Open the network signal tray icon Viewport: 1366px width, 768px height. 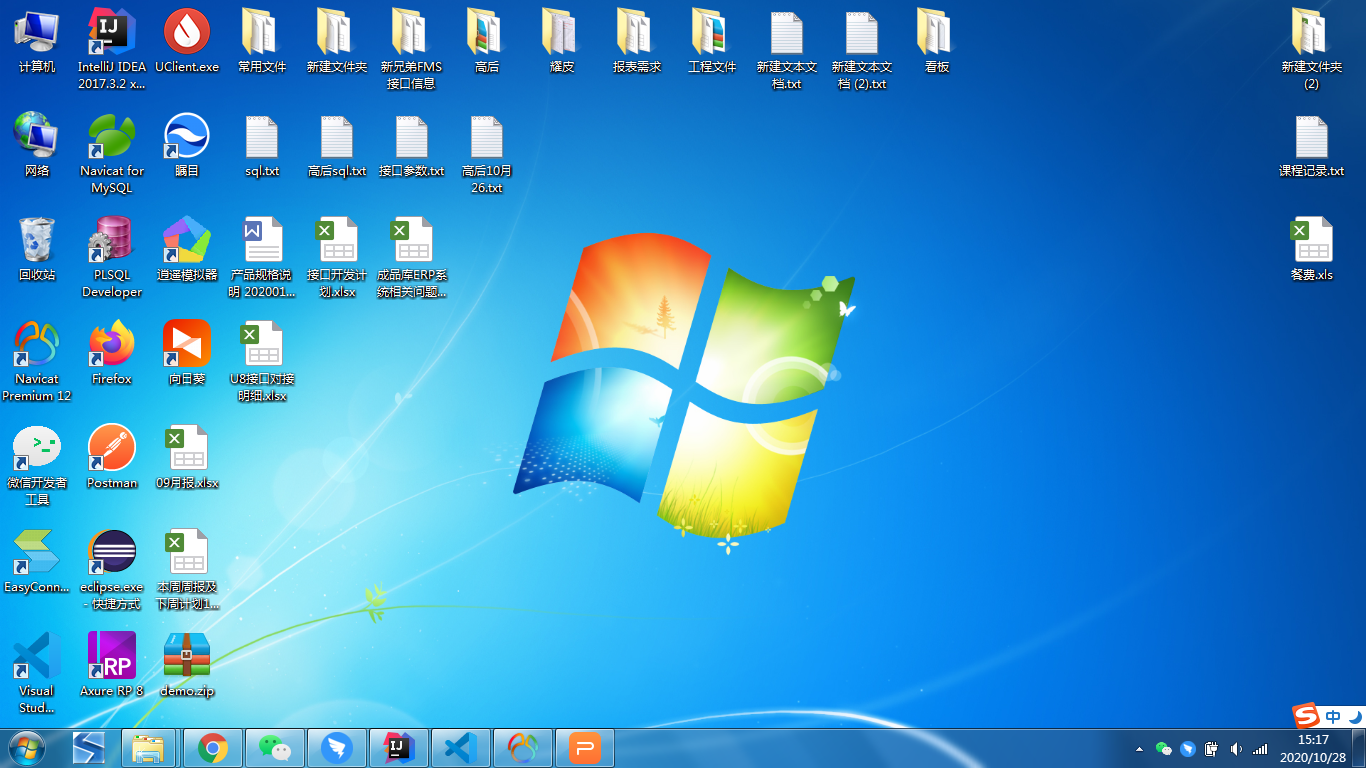(1260, 749)
